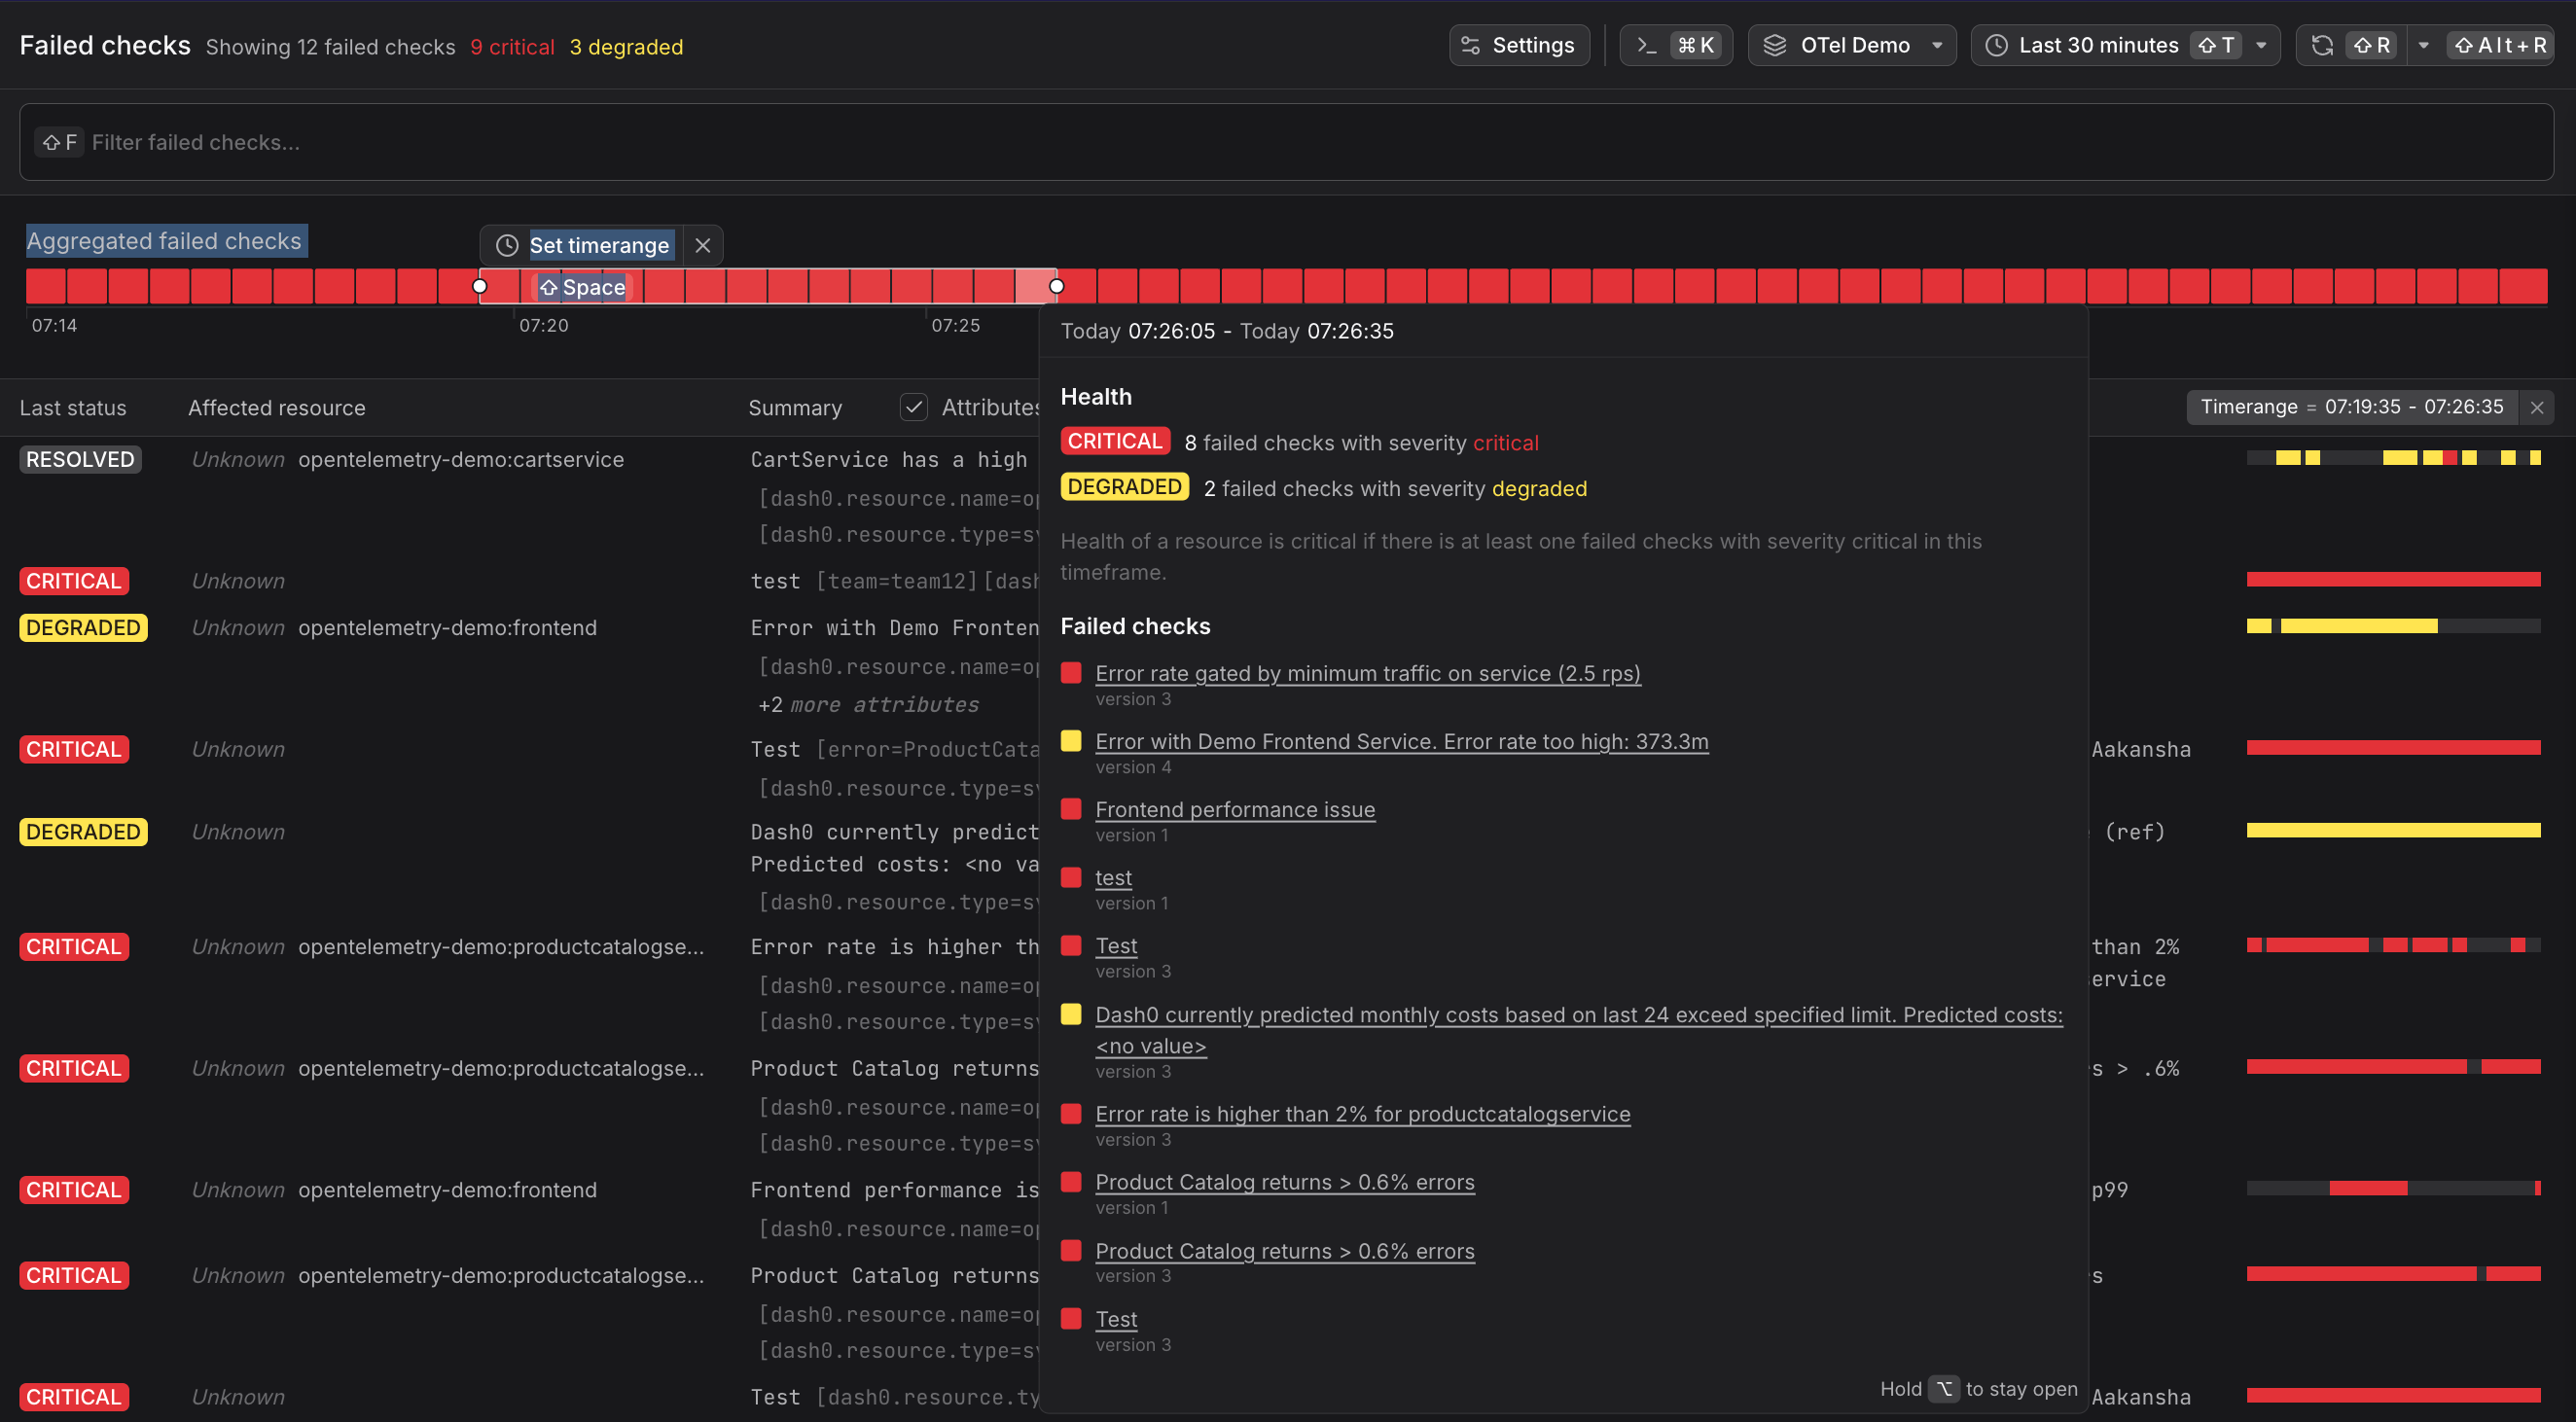The height and width of the screenshot is (1422, 2576).
Task: Click the refresh icon
Action: pos(2322,45)
